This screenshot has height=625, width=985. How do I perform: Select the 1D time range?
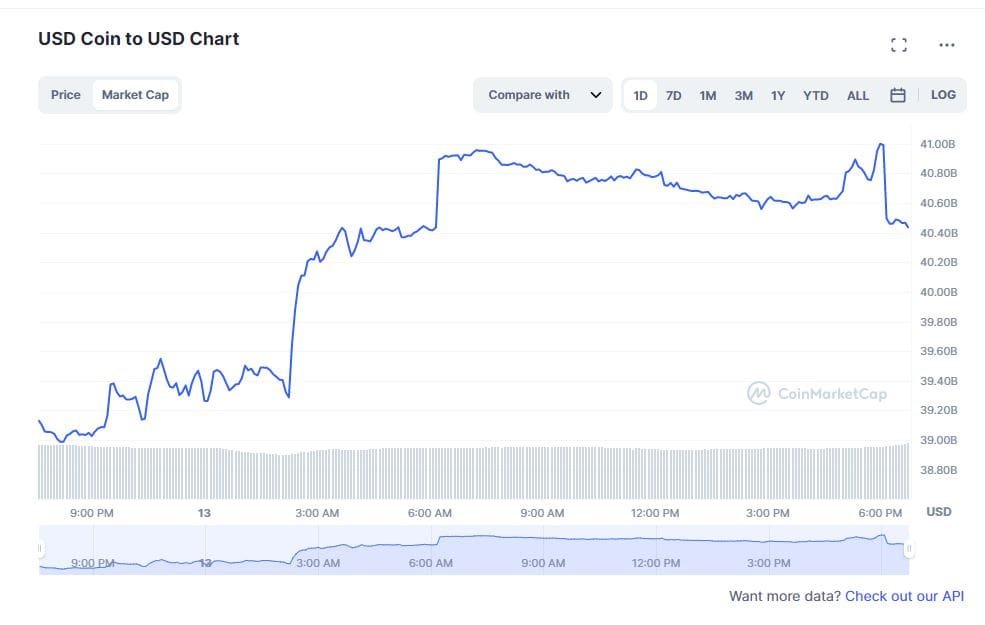(641, 96)
